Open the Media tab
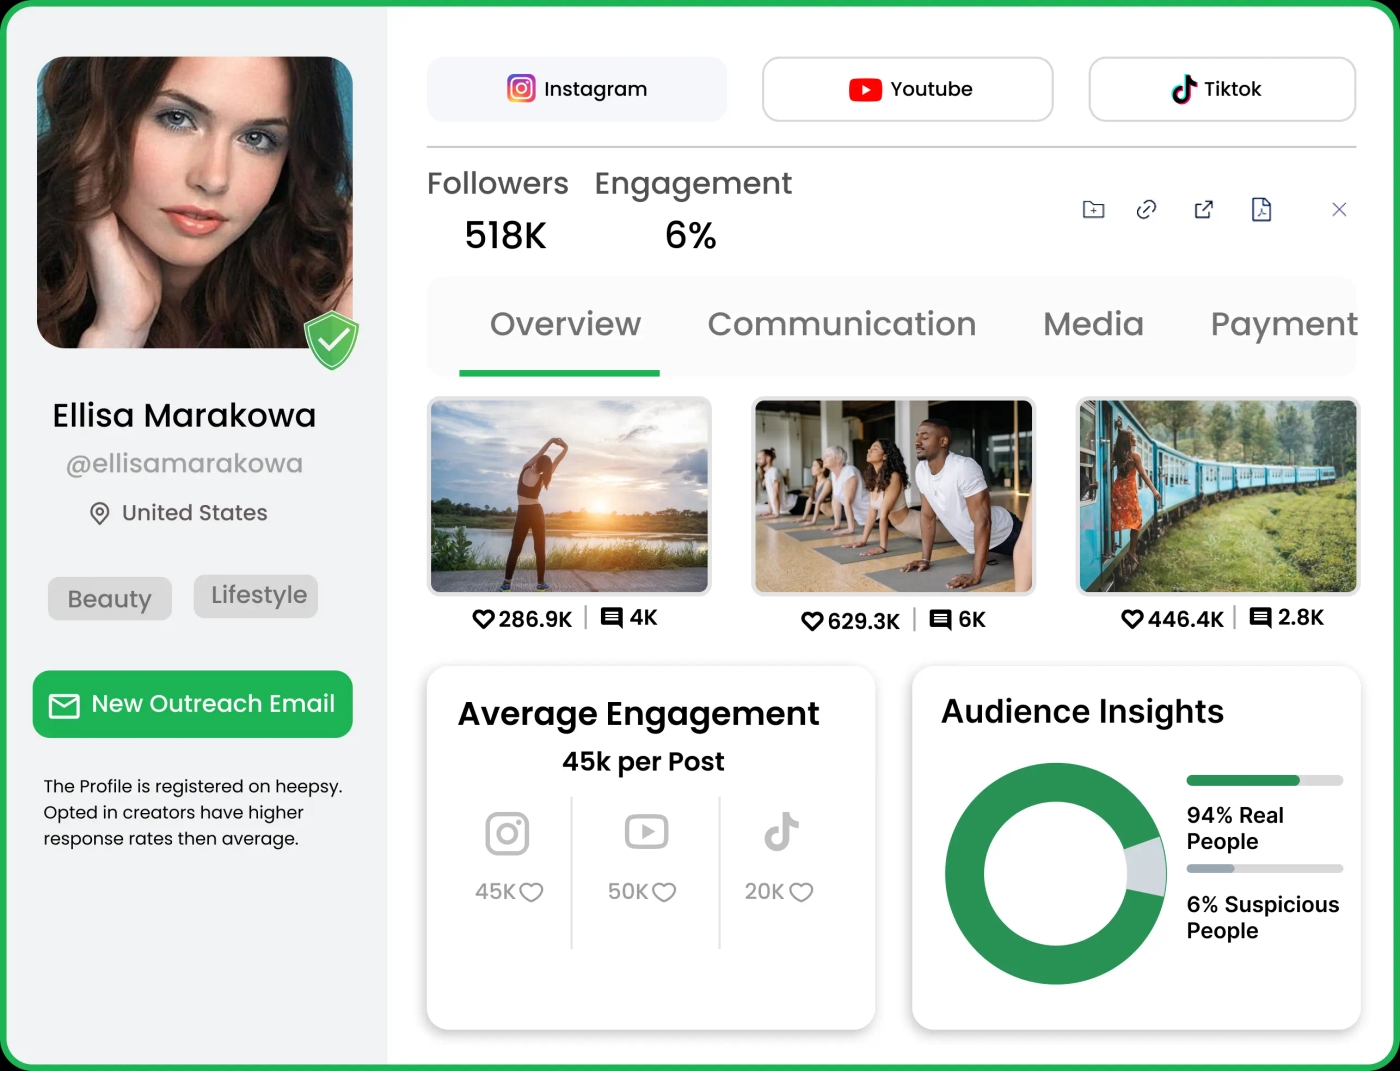Screen dimensions: 1400x1071 pos(1093,324)
